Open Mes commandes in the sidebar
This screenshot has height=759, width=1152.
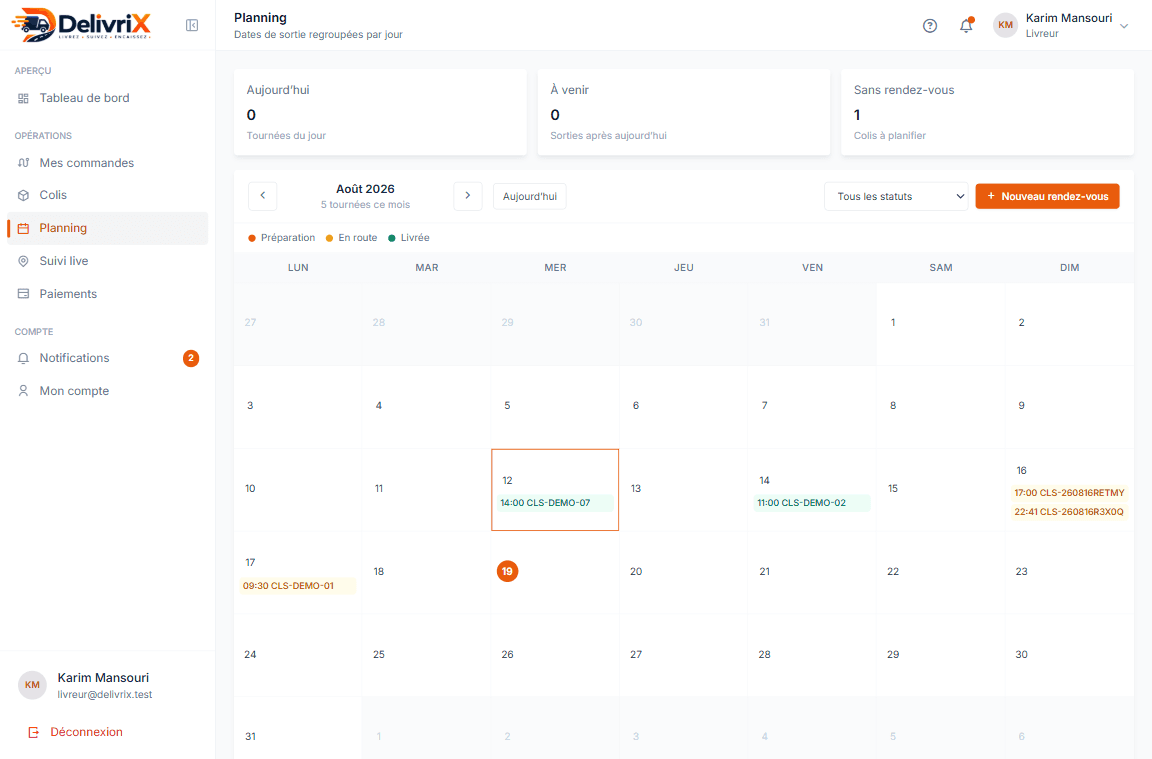107,163
